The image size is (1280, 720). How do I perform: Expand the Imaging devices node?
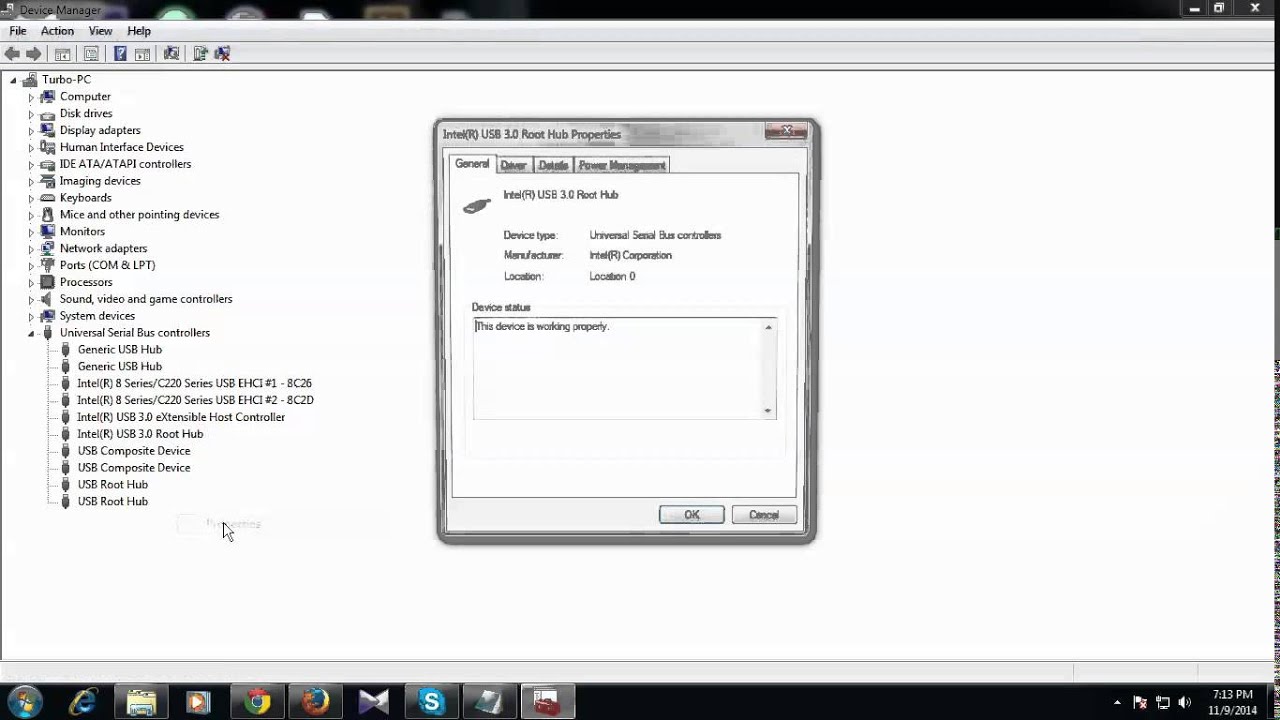coord(31,181)
